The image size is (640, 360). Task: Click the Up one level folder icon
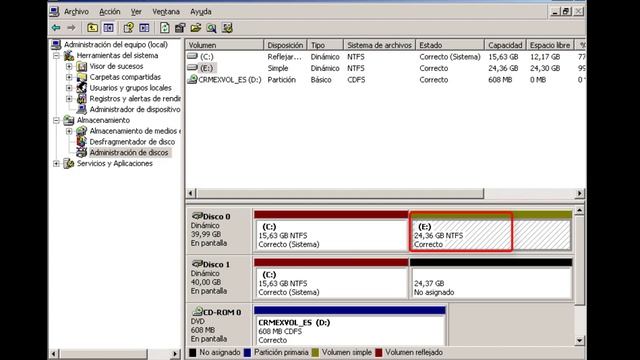point(93,28)
